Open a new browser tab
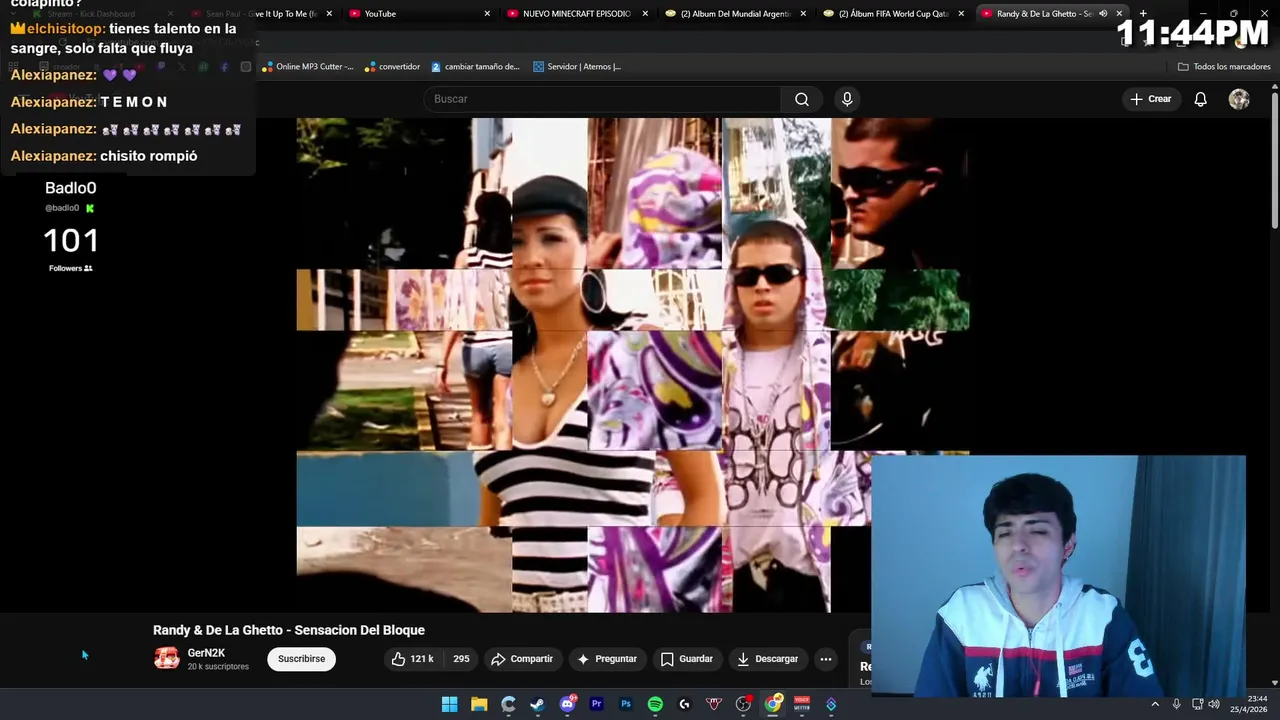This screenshot has height=720, width=1280. coord(1143,14)
